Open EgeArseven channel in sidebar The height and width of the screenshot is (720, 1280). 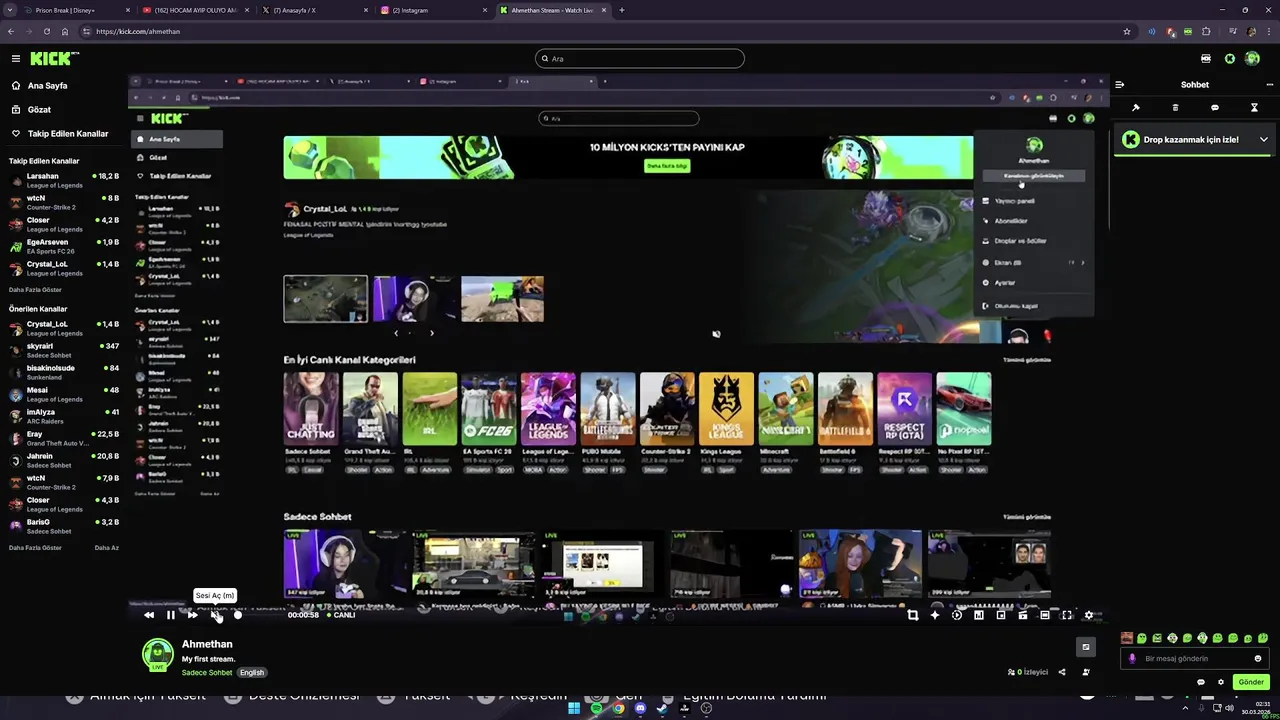(64, 246)
